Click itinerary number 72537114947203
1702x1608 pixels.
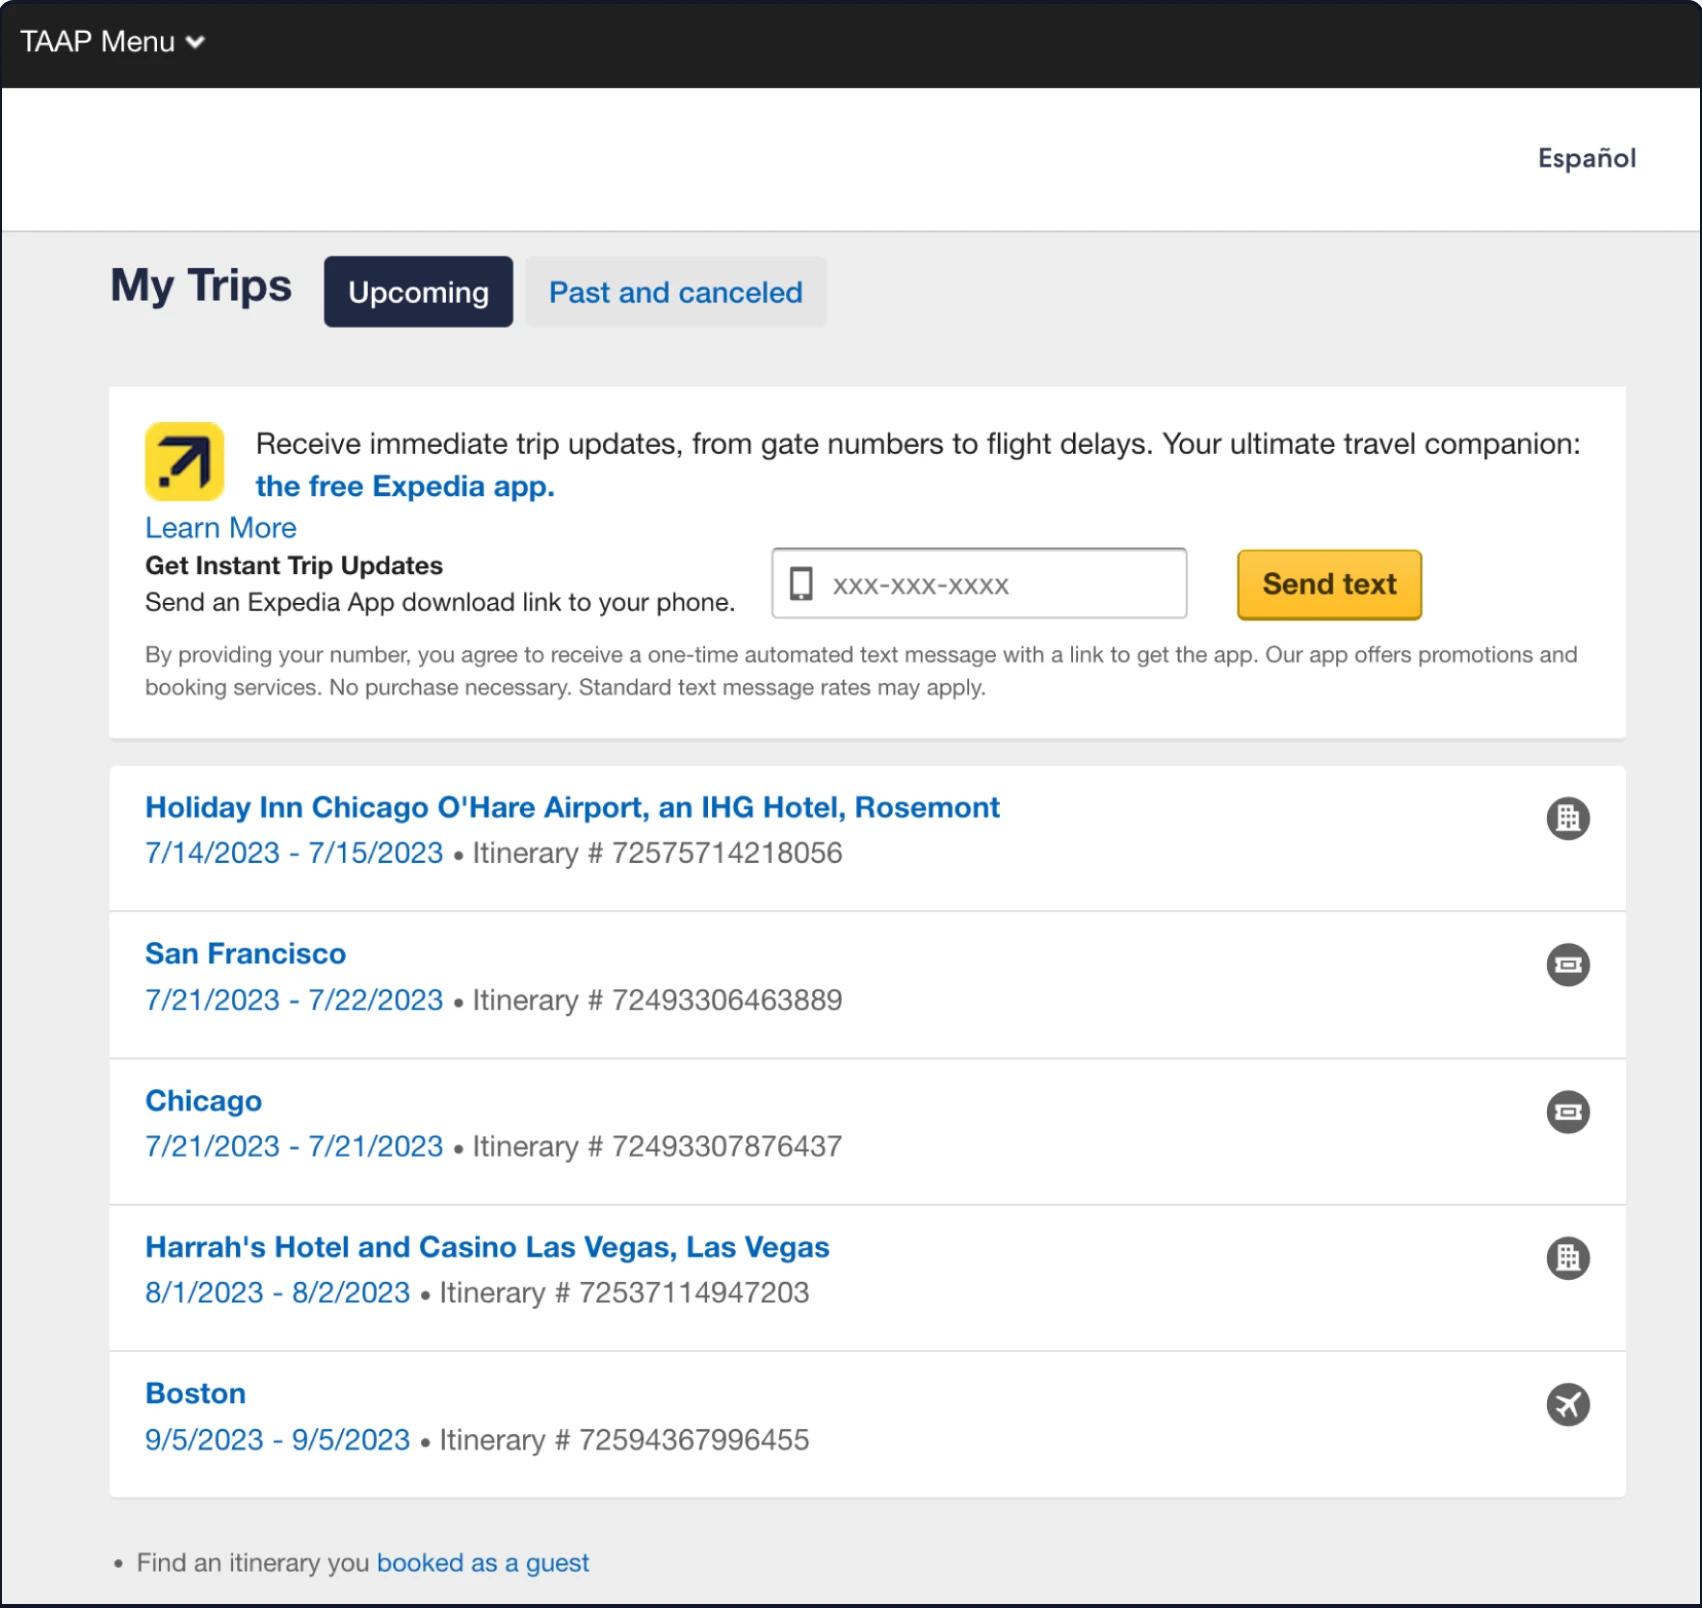point(694,1293)
